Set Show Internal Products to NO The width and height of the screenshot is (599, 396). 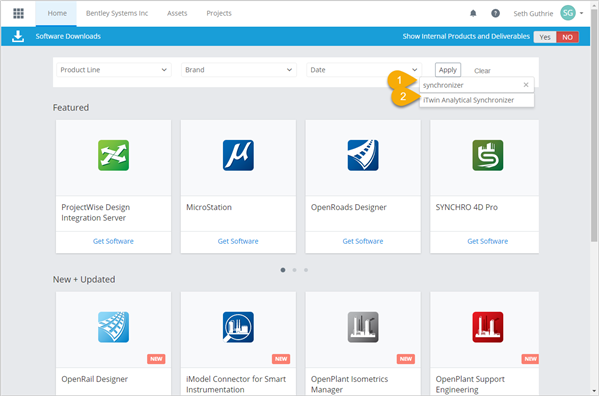coord(567,37)
